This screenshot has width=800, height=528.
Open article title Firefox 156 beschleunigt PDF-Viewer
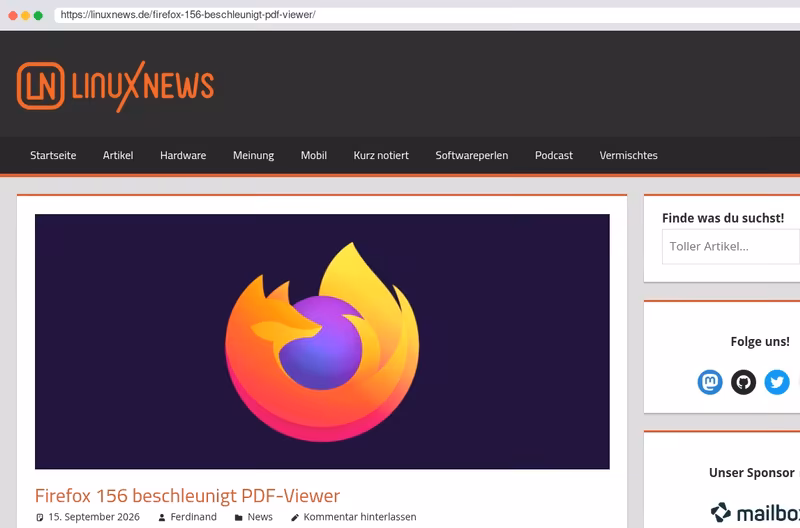tap(187, 495)
